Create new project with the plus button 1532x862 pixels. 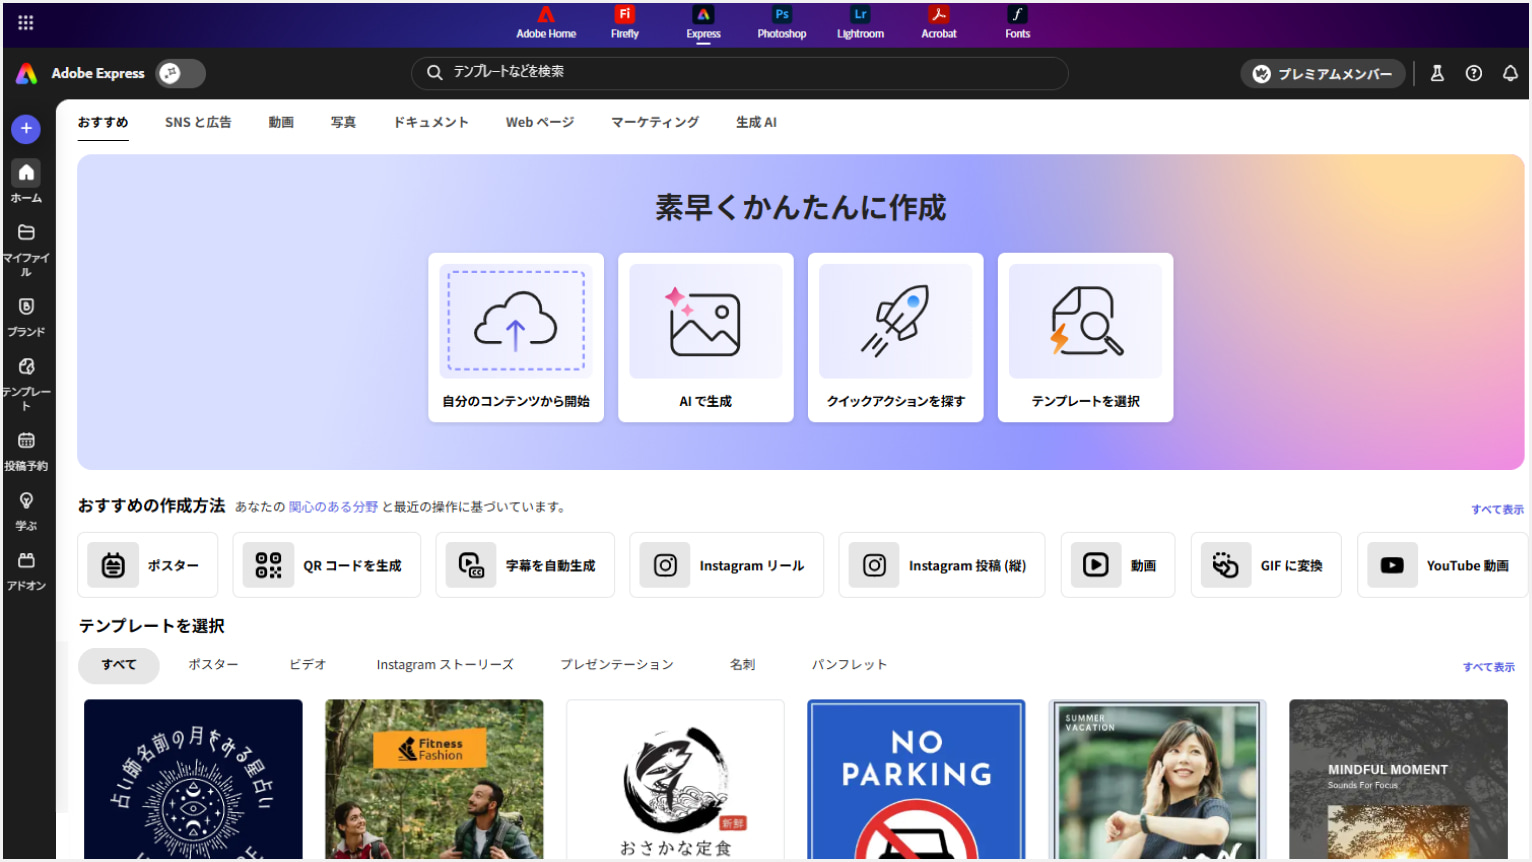click(x=25, y=128)
